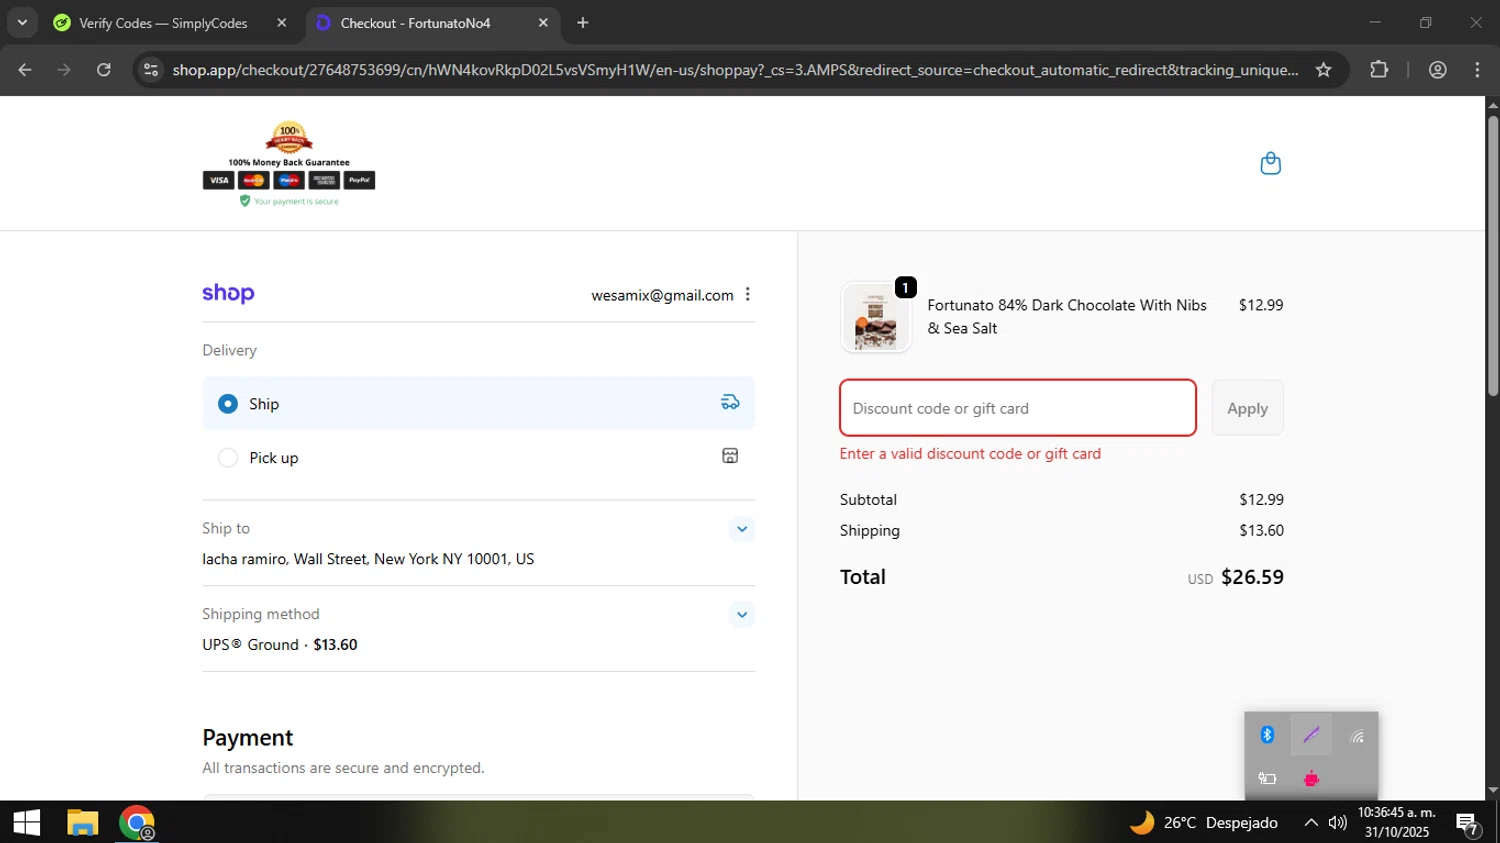This screenshot has width=1500, height=843.
Task: Click the store logo with money back guarantee
Action: 289,163
